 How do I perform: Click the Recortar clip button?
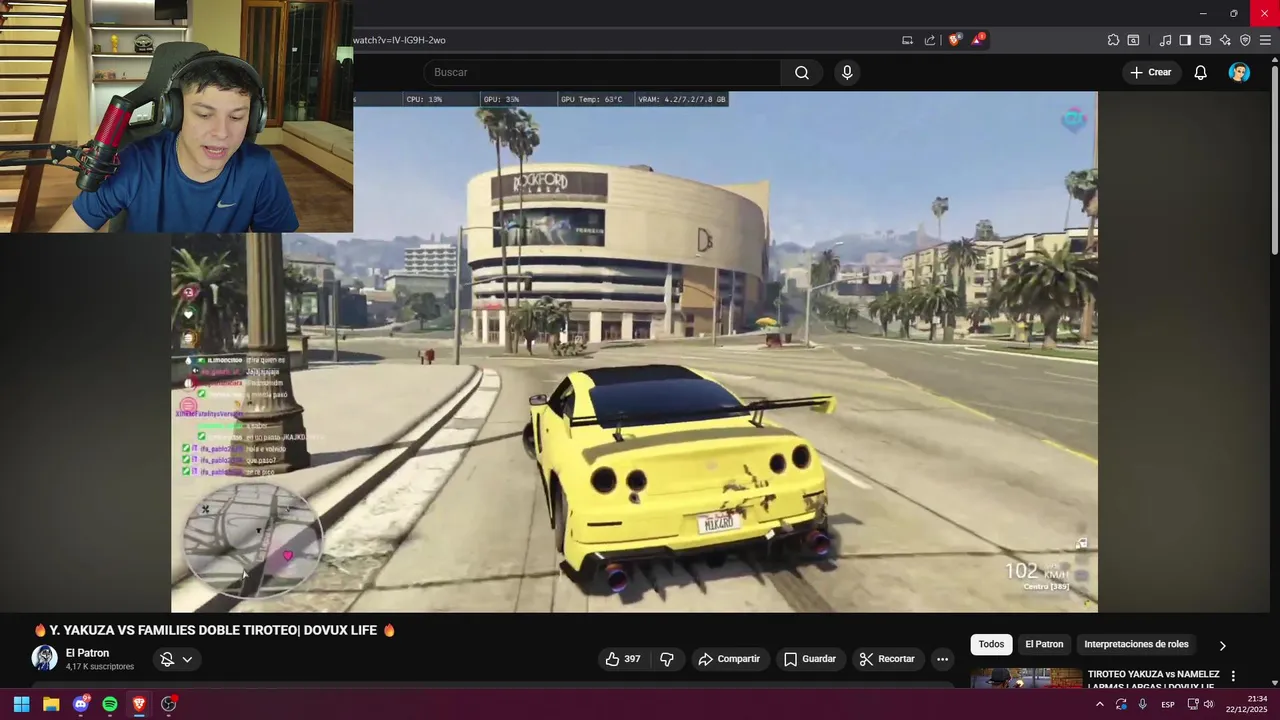pos(888,659)
